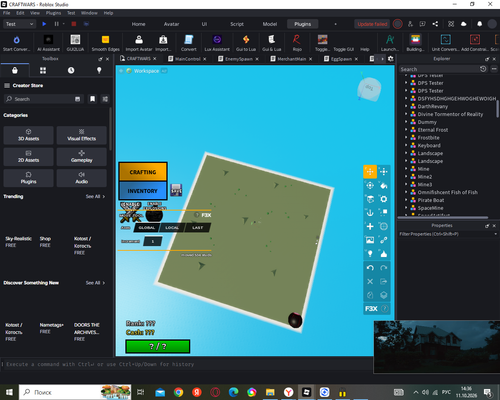500x400 pixels.
Task: Open the Recent tab clock icon in Toolbox
Action: point(71,70)
